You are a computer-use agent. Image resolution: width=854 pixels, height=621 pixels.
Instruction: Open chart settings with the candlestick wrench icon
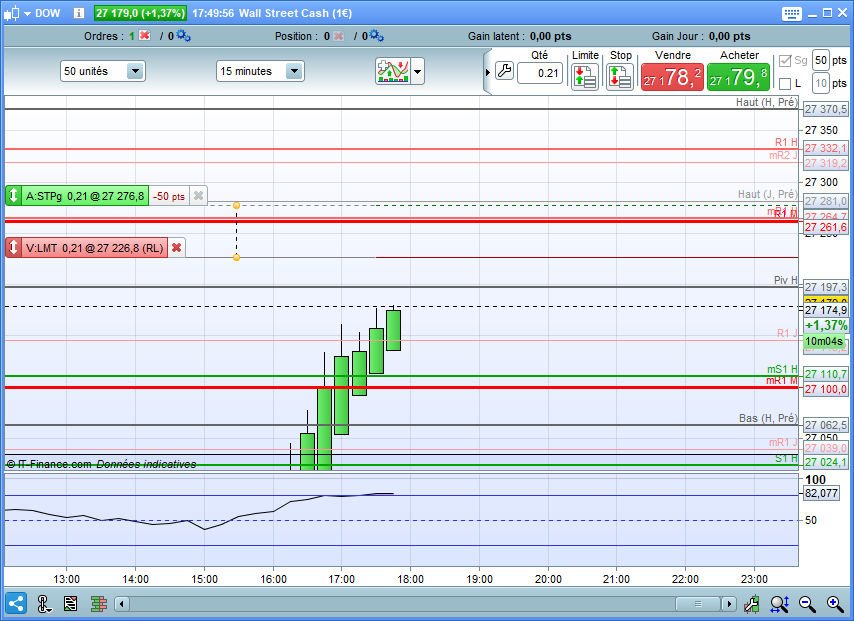click(x=752, y=604)
